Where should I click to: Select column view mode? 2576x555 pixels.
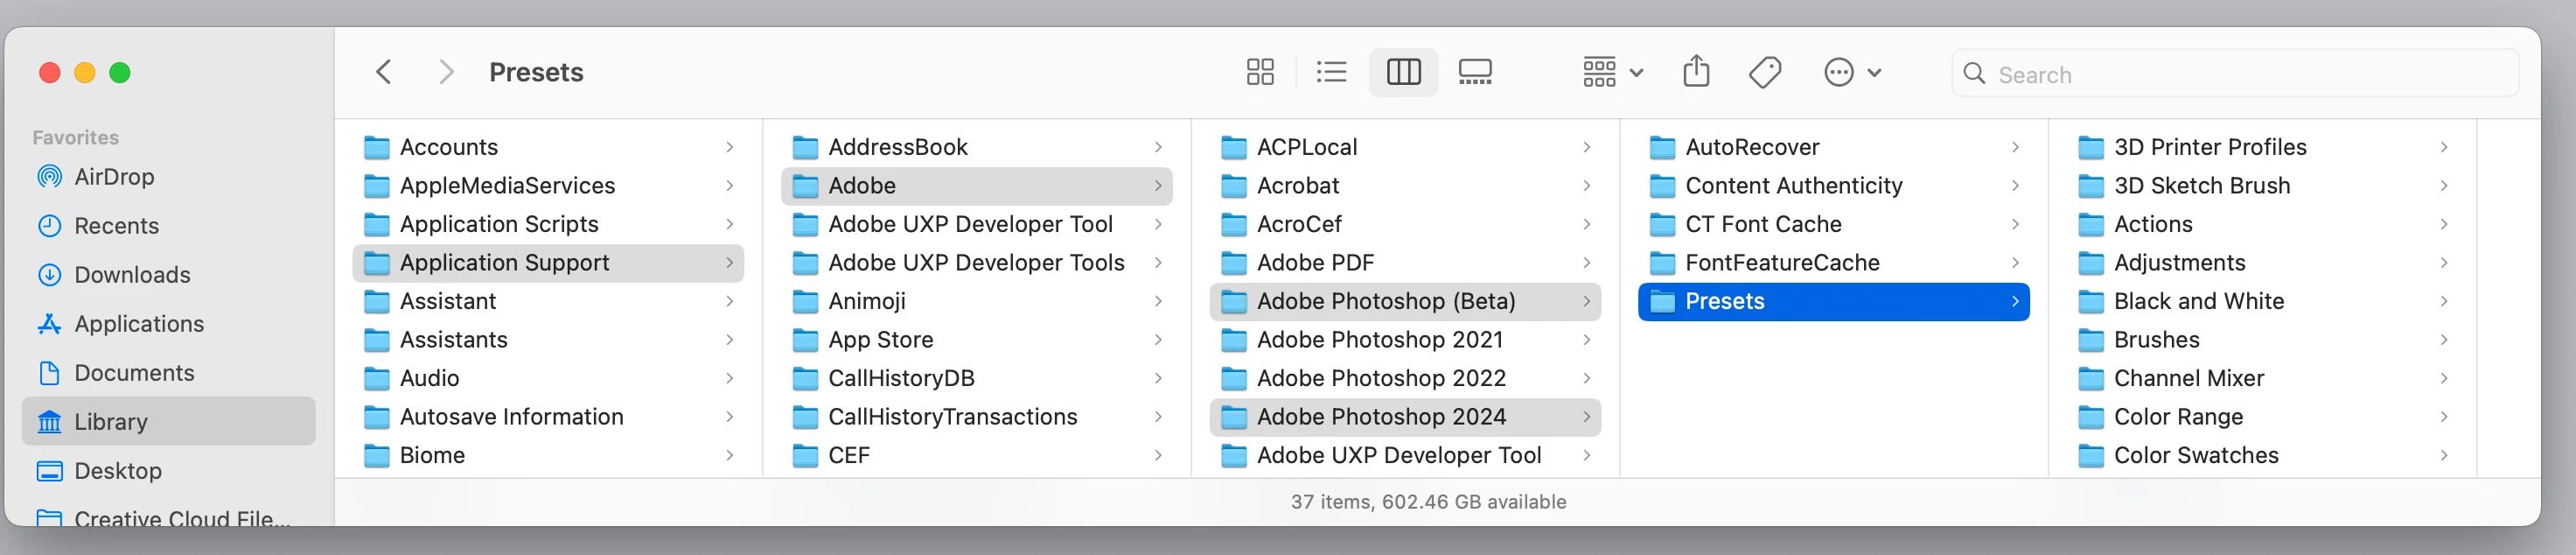(1403, 72)
